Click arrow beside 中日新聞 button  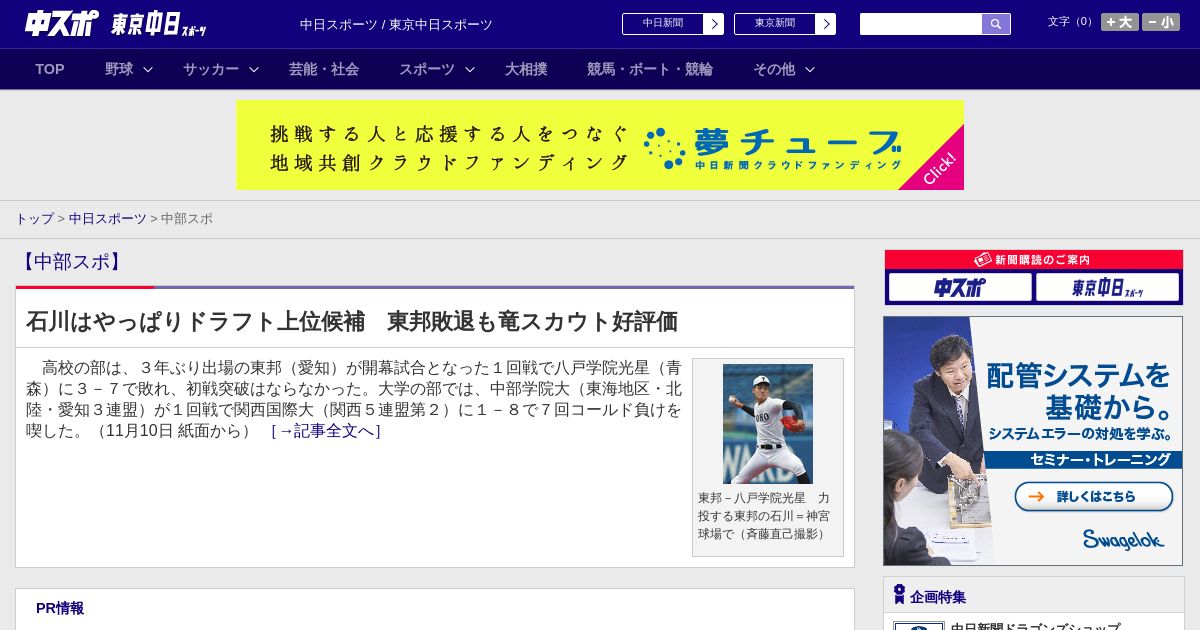coord(714,24)
